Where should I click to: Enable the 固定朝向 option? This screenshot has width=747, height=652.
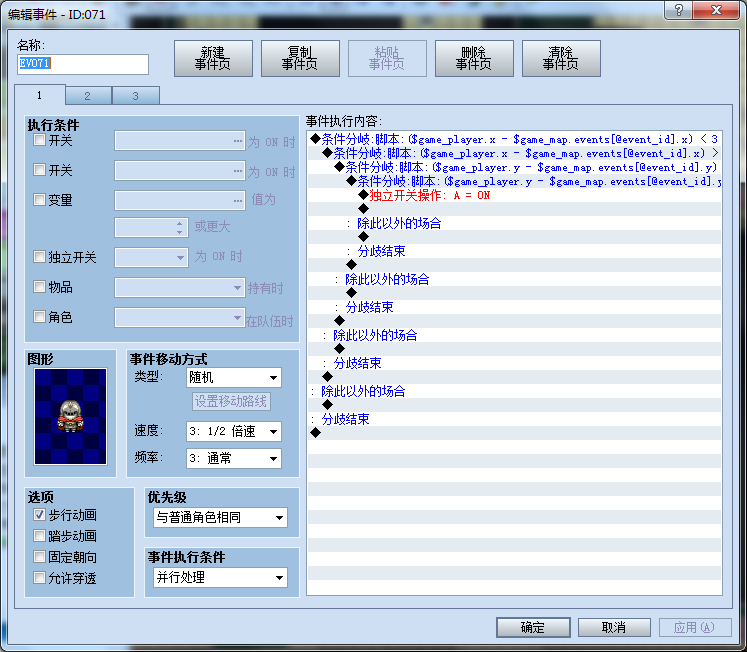(x=39, y=556)
